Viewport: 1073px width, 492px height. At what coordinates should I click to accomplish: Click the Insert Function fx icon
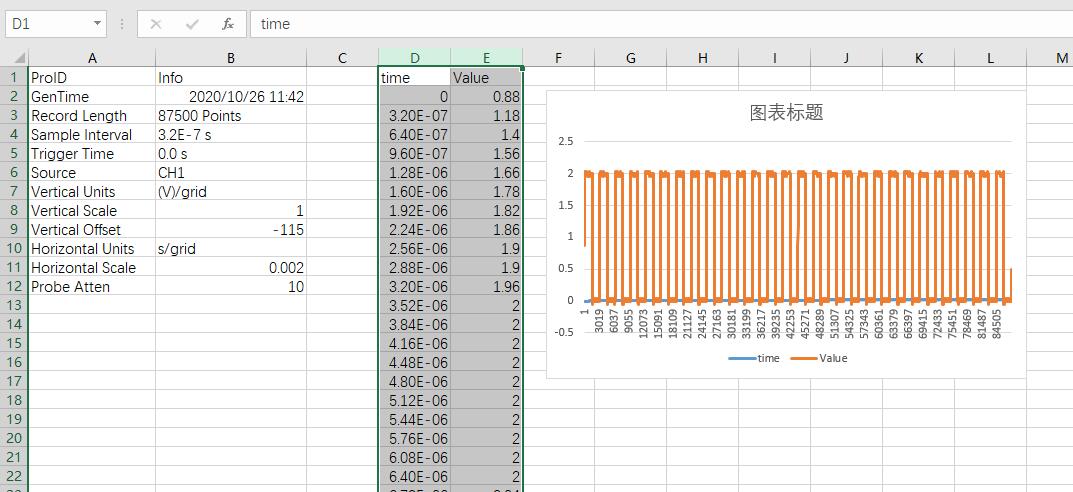point(228,24)
